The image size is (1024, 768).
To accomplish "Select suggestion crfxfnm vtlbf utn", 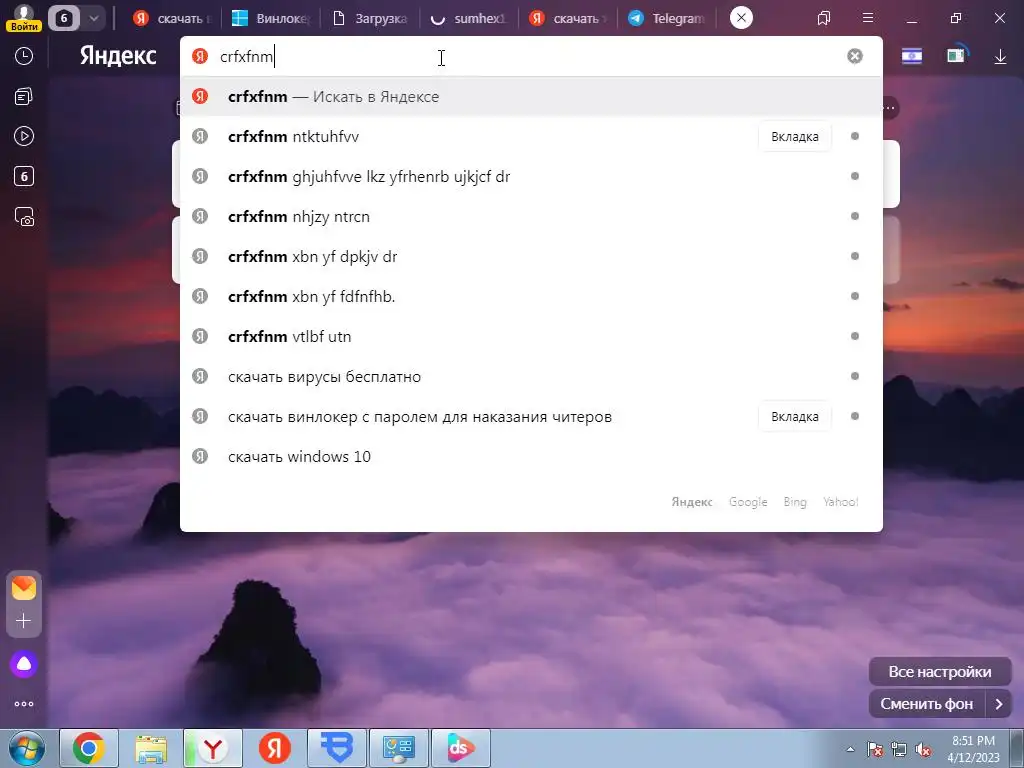I will [531, 336].
